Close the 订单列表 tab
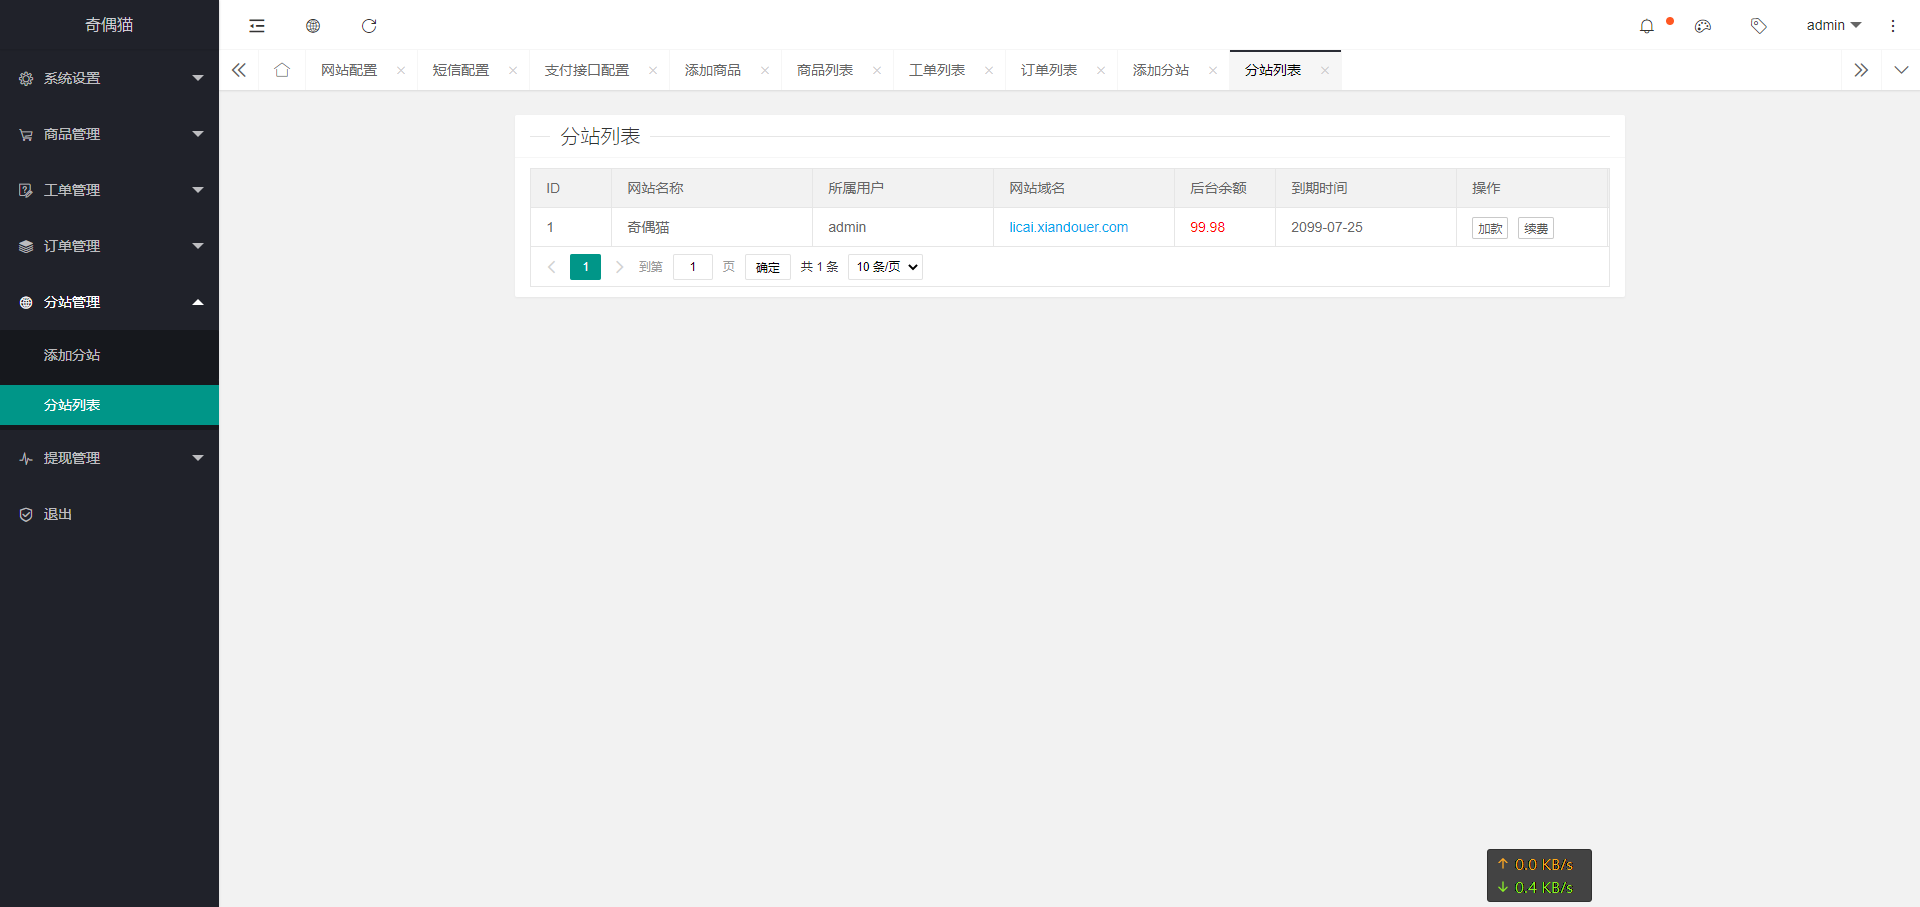The image size is (1920, 907). click(x=1101, y=70)
